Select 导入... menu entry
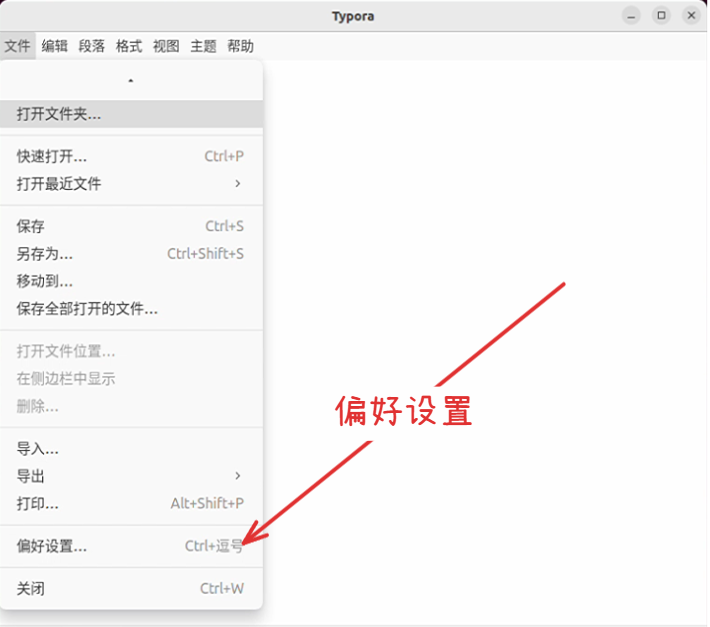 (x=131, y=449)
